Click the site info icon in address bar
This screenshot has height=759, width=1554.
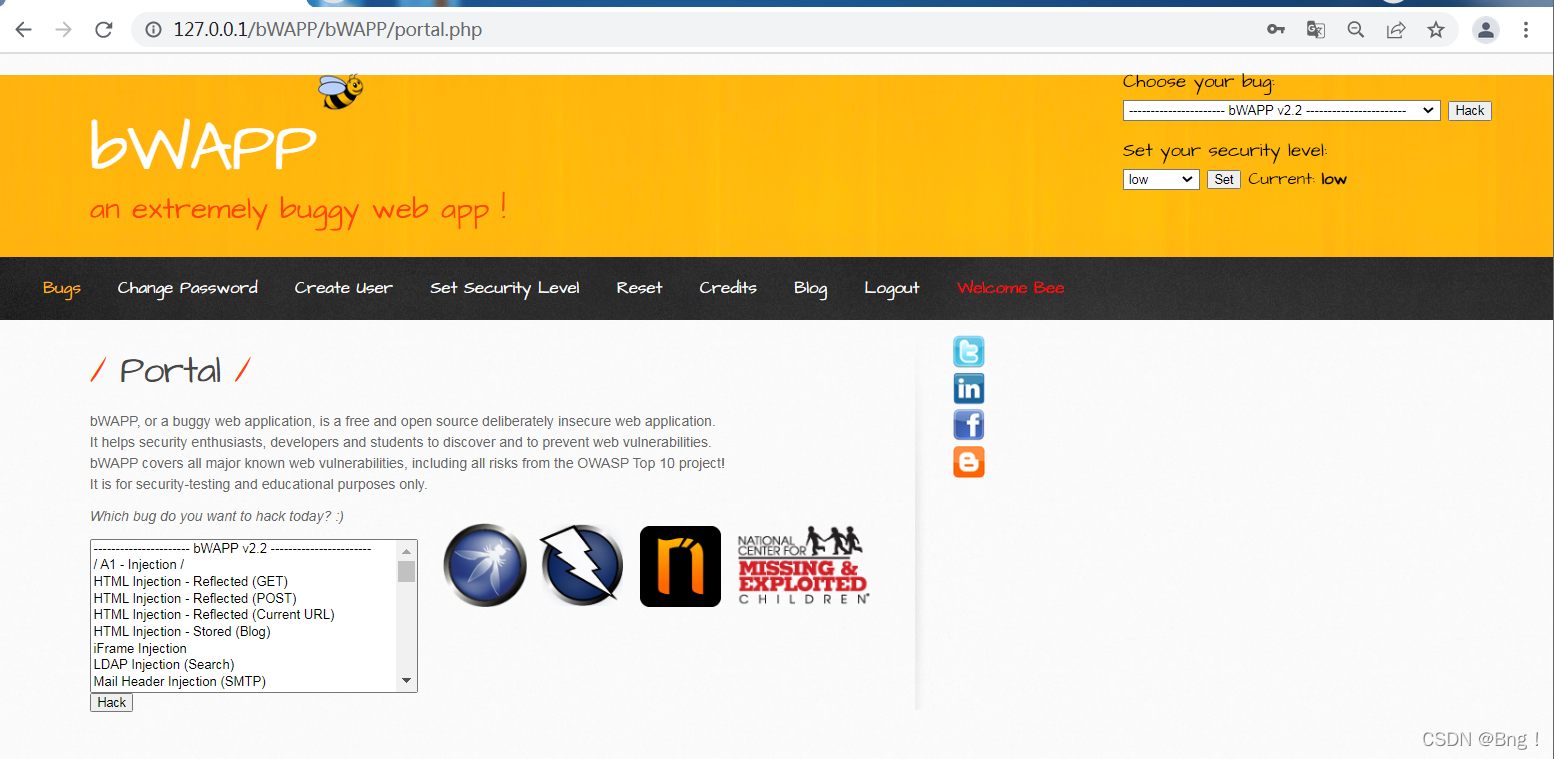point(154,30)
